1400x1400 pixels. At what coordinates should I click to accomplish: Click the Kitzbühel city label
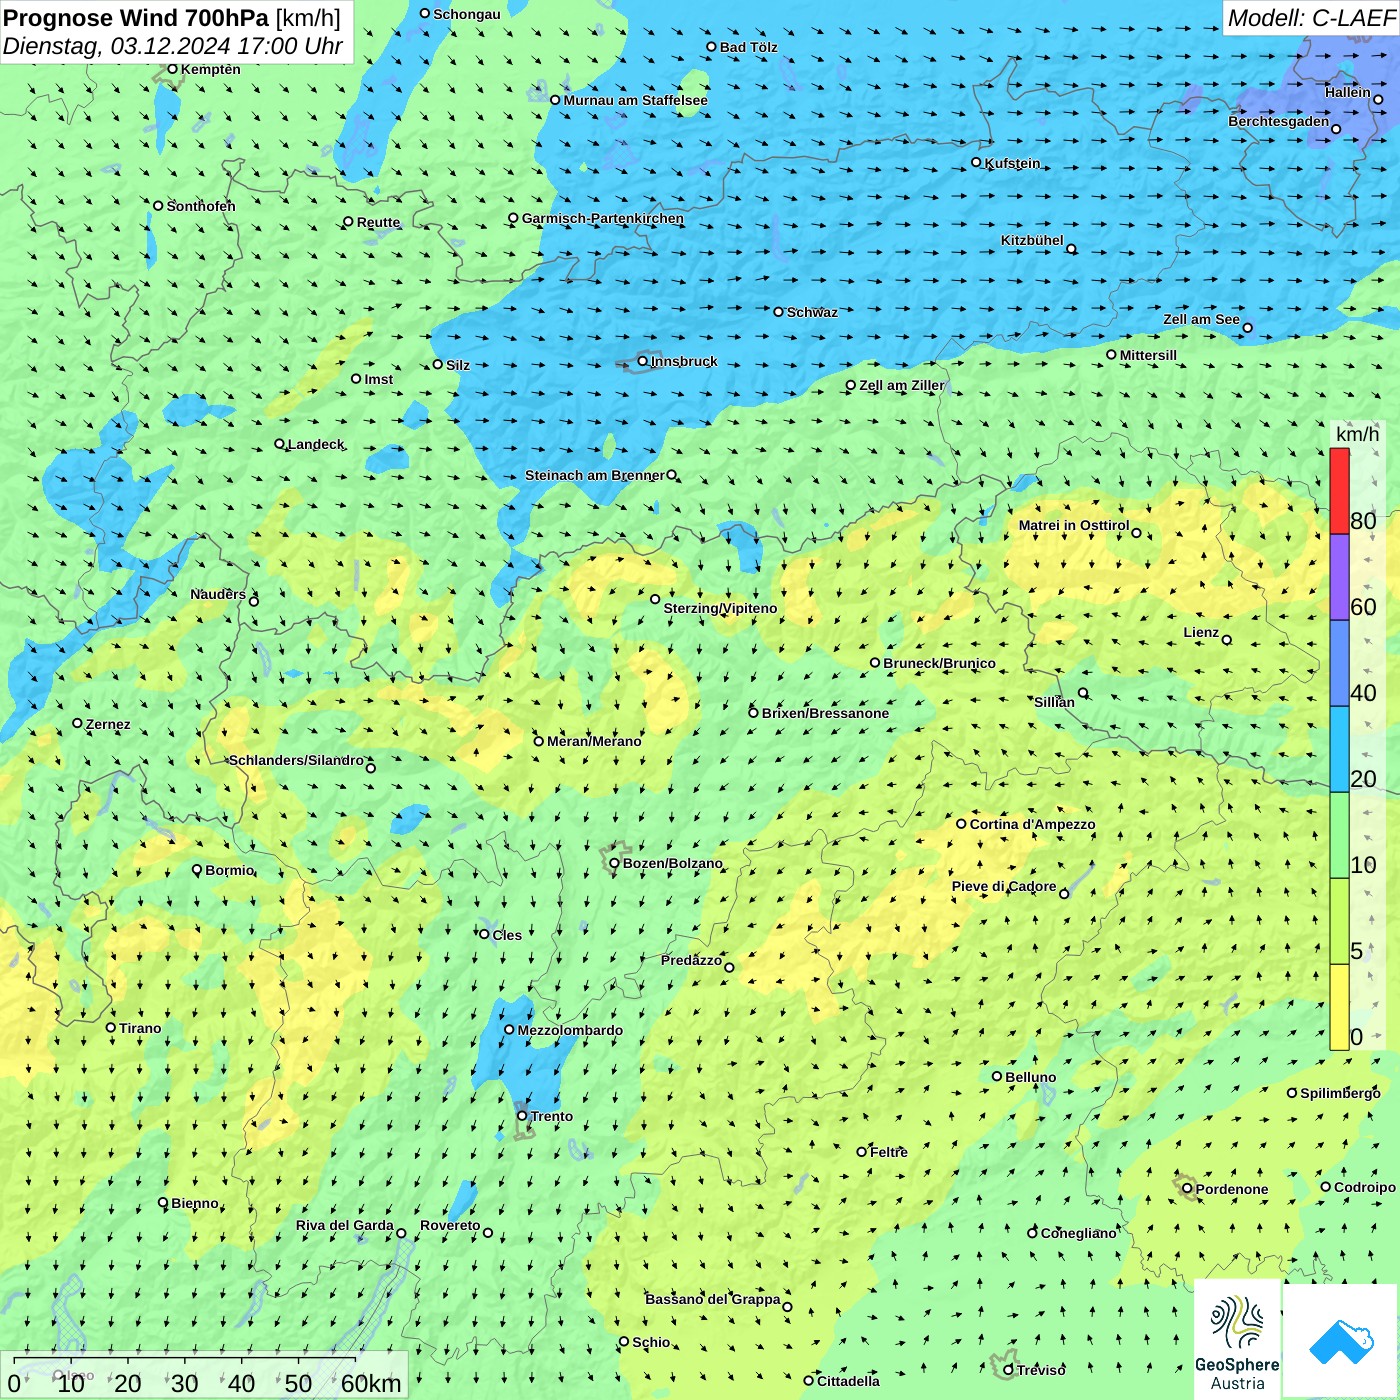click(x=1032, y=240)
